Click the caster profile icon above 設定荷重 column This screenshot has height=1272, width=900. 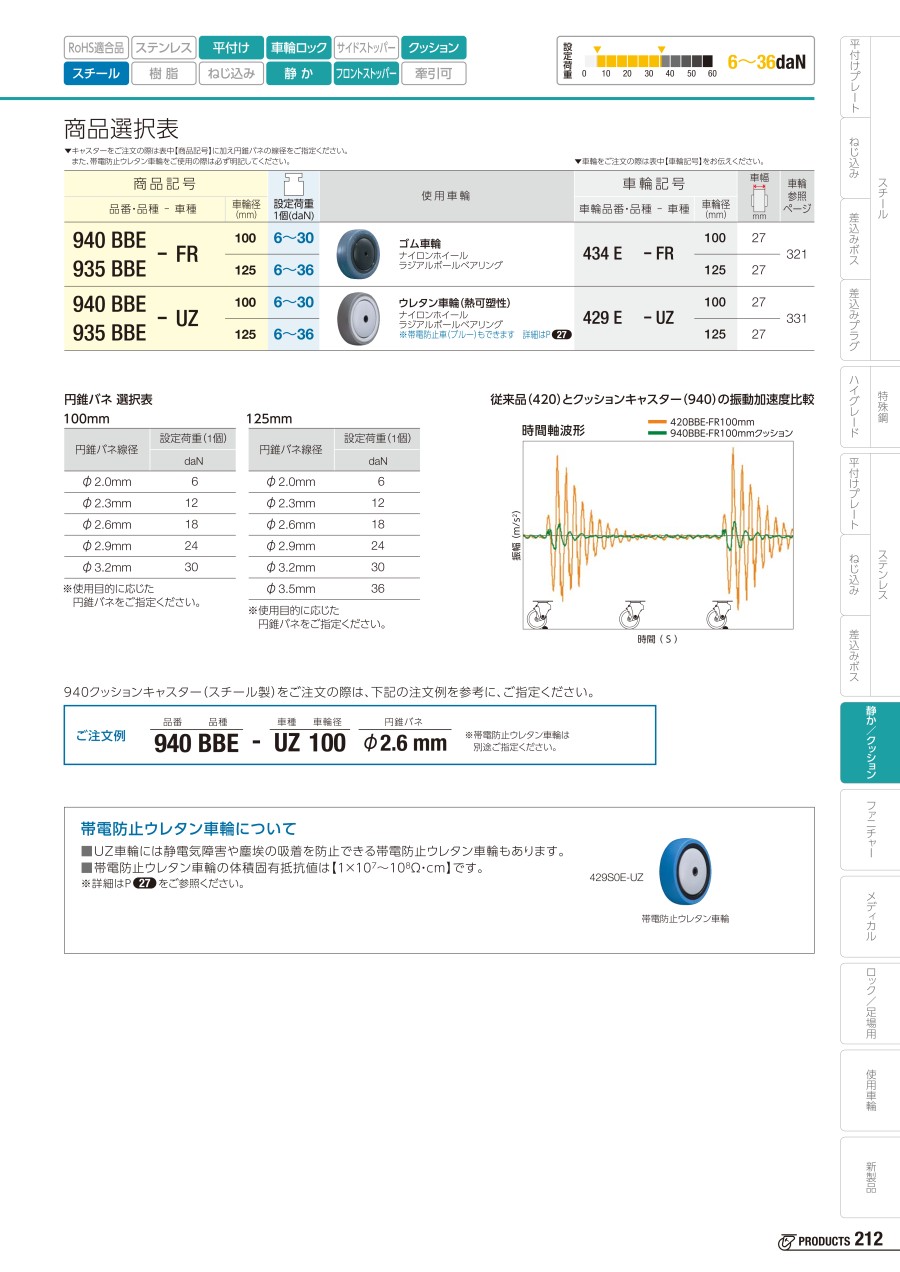click(294, 184)
